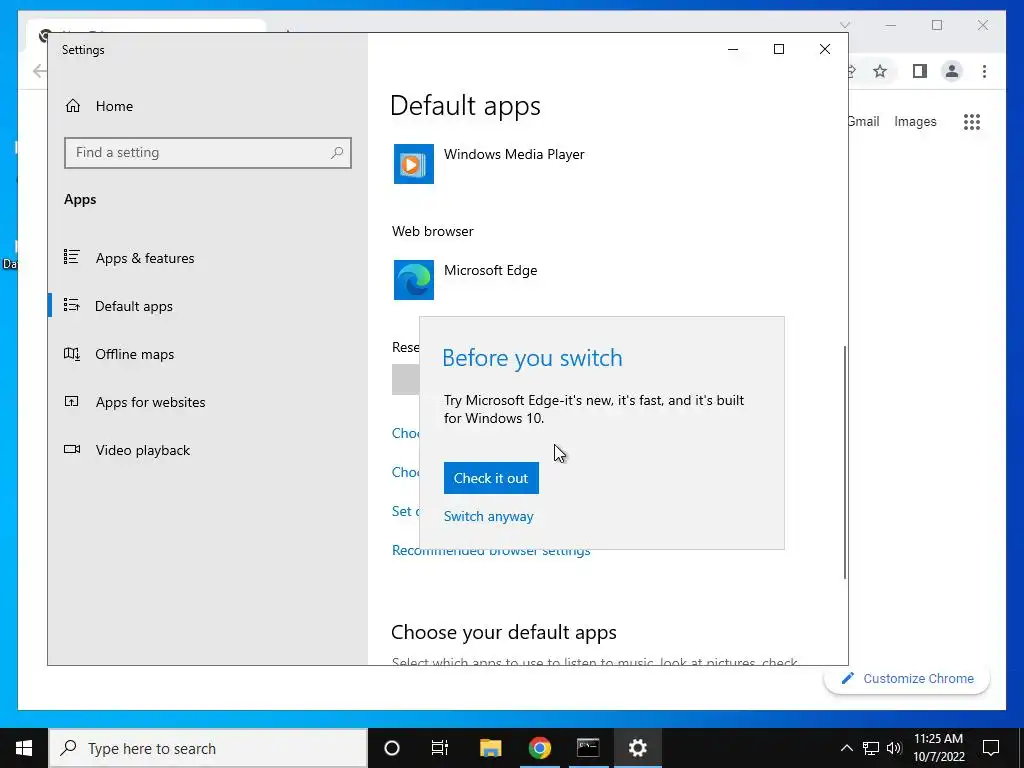The width and height of the screenshot is (1024, 768).
Task: Open Offline maps settings
Action: pos(135,354)
